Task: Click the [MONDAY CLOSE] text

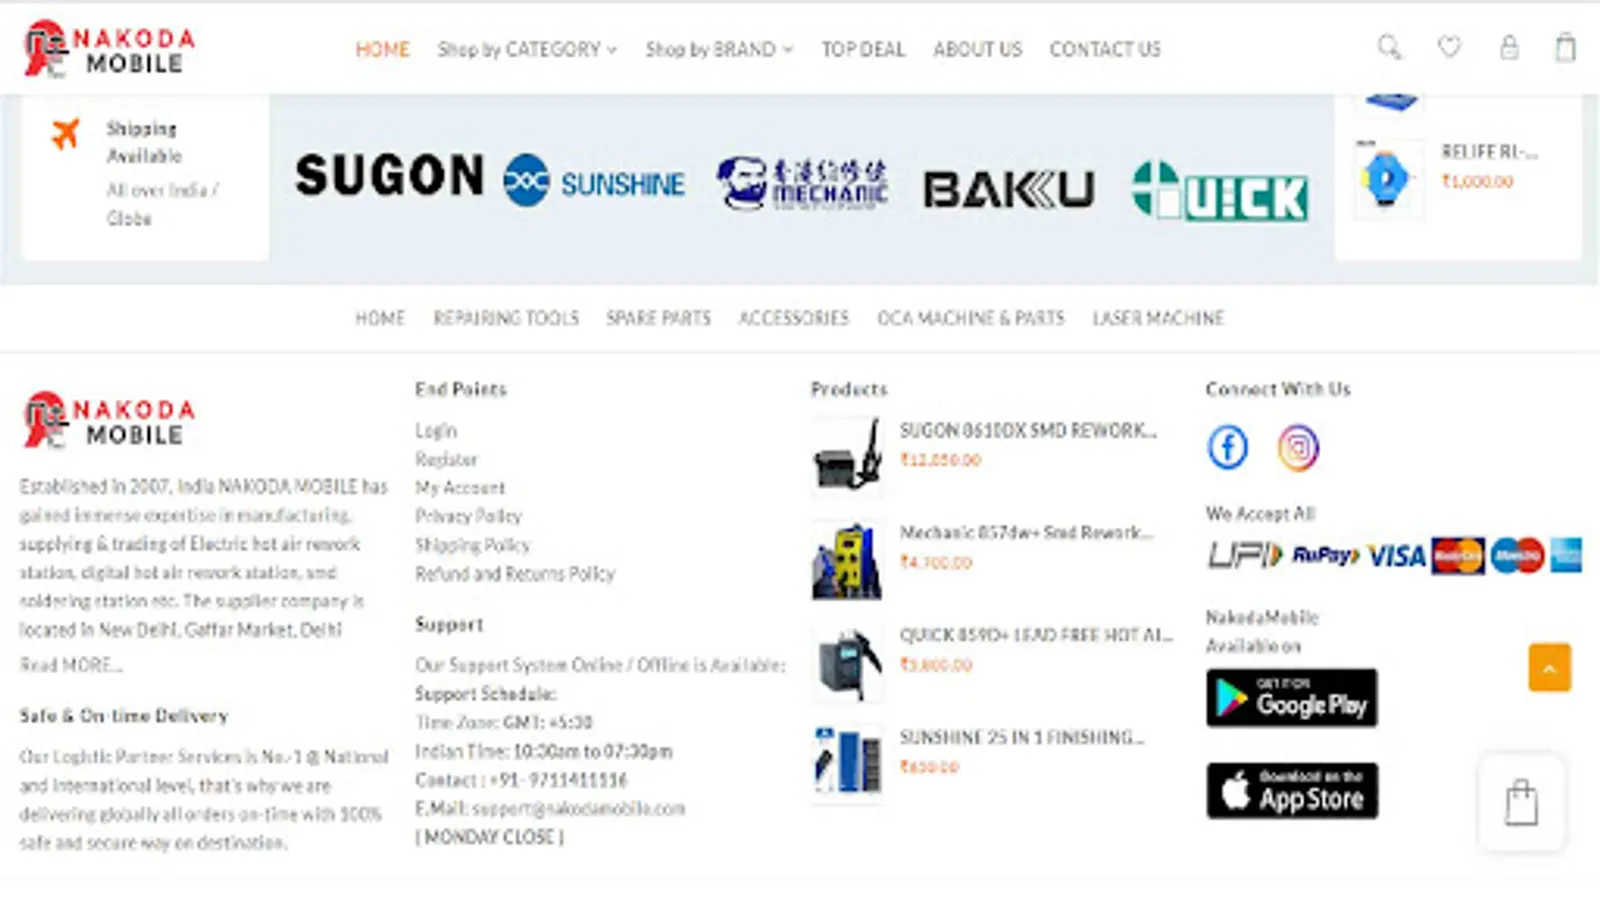Action: [x=490, y=837]
